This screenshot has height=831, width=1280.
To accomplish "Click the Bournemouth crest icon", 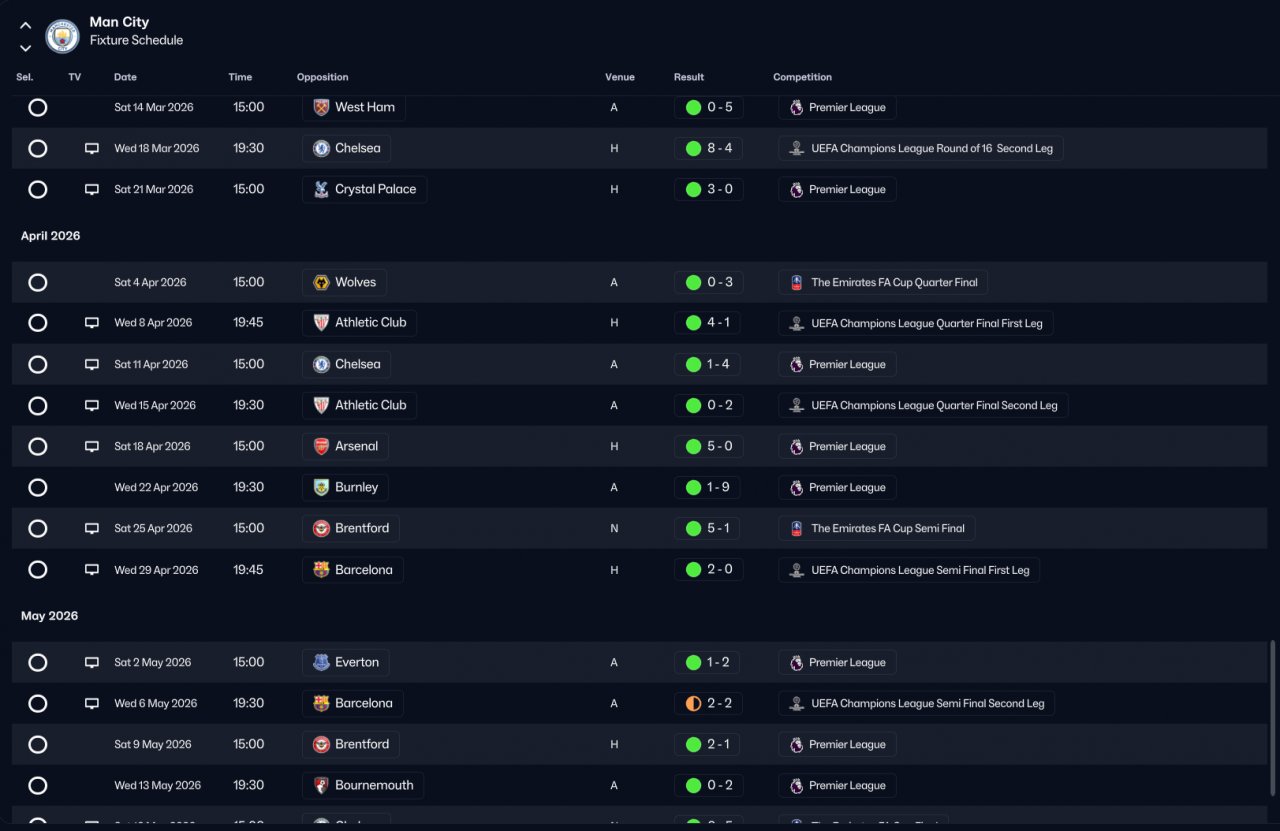I will [x=321, y=785].
